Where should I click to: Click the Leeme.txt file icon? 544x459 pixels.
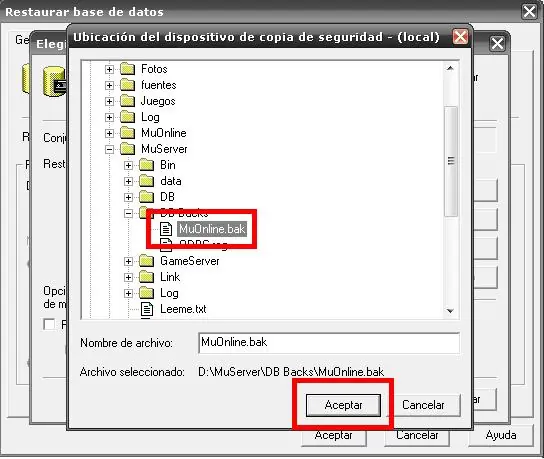[147, 309]
